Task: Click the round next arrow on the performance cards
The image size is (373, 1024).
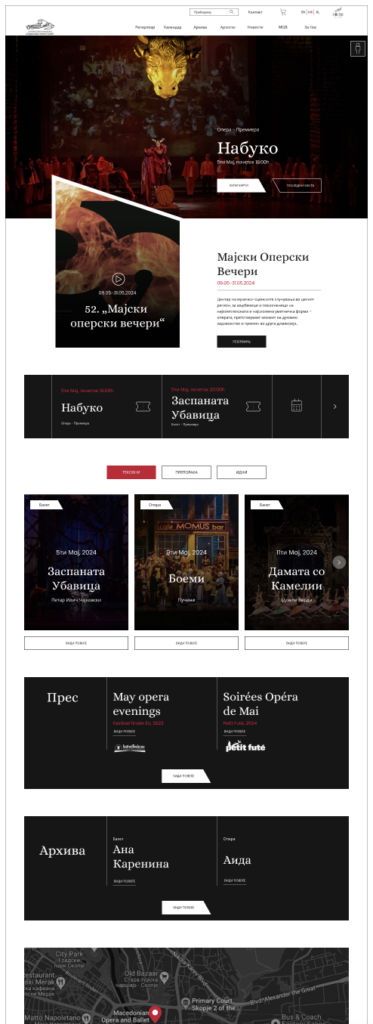Action: [339, 562]
